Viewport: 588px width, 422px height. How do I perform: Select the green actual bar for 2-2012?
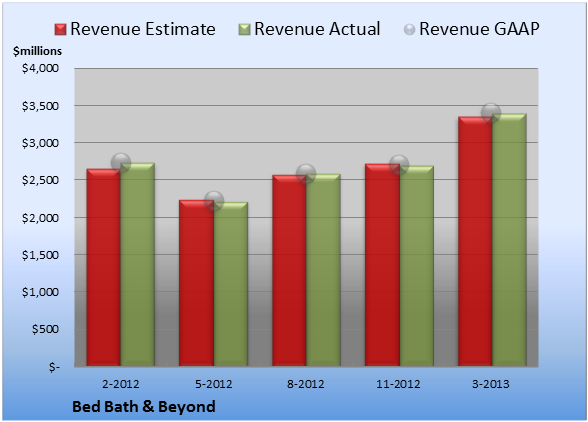138,264
